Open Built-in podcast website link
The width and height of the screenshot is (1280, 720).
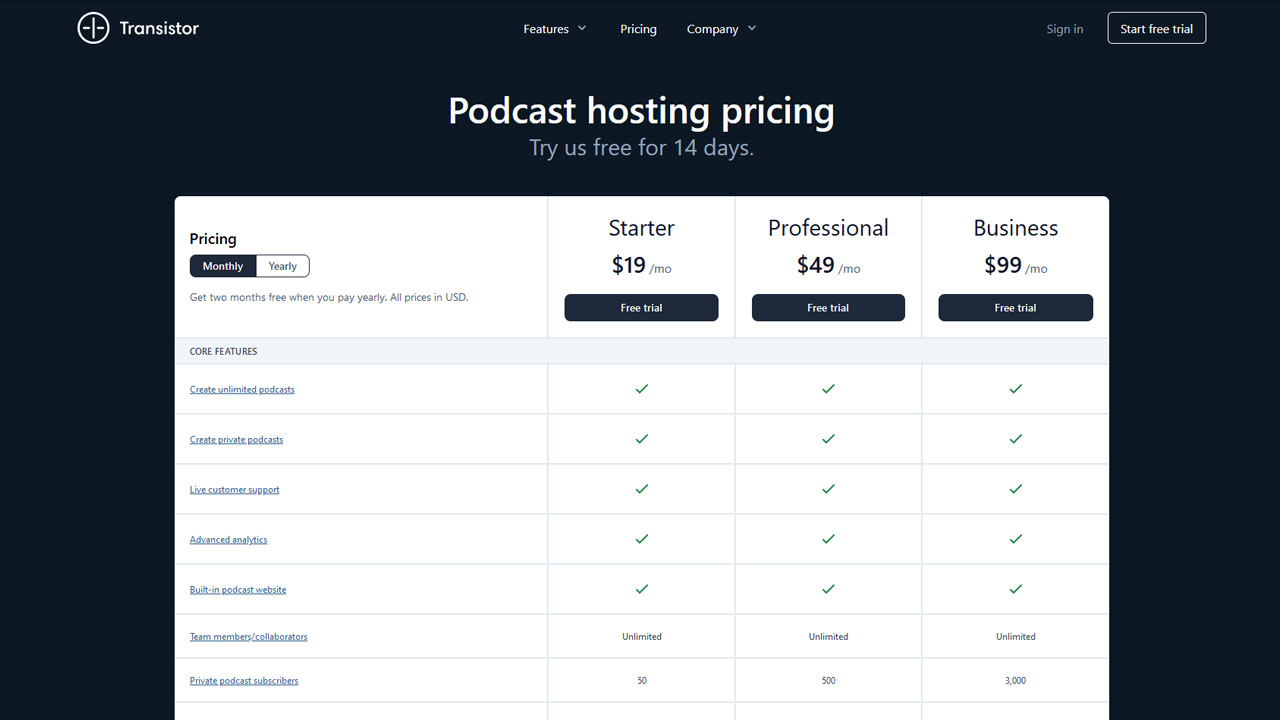pos(238,589)
